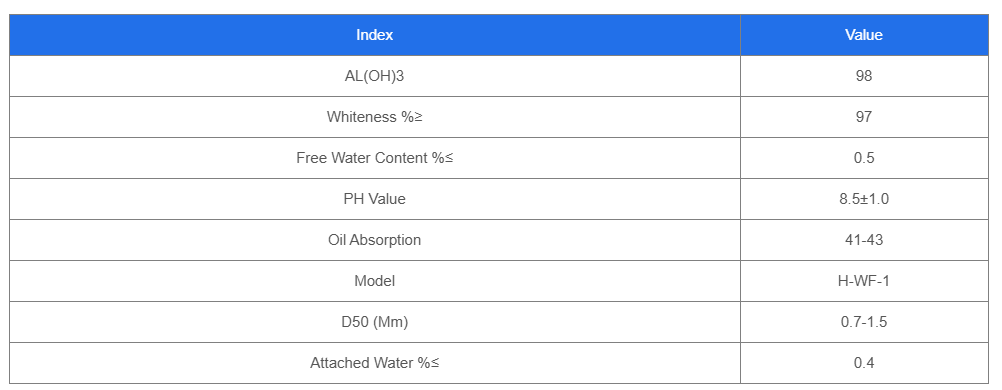Select the 0.5 value cell
Screen dimensions: 1002x390
click(864, 158)
